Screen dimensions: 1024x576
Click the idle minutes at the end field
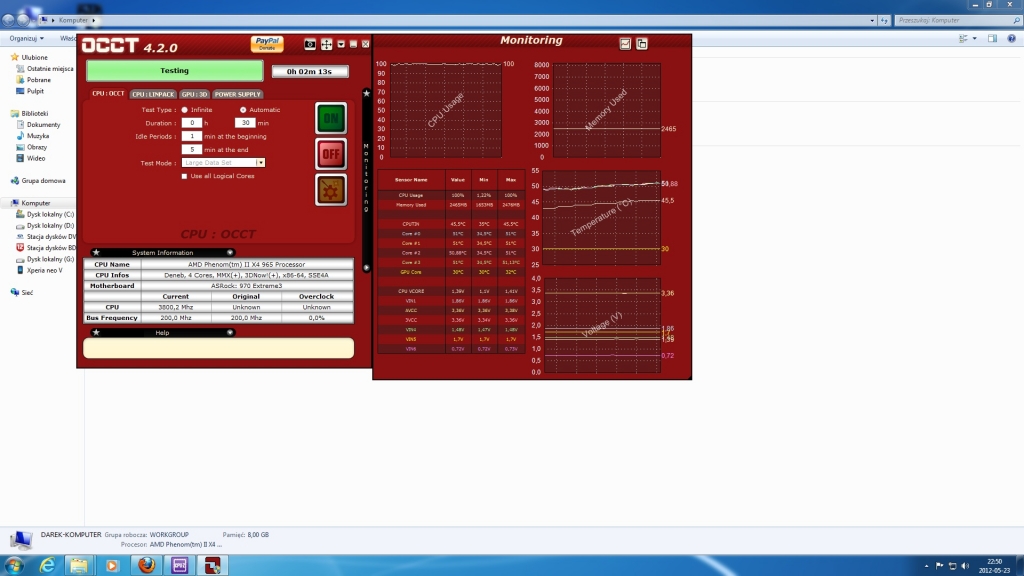coord(191,150)
